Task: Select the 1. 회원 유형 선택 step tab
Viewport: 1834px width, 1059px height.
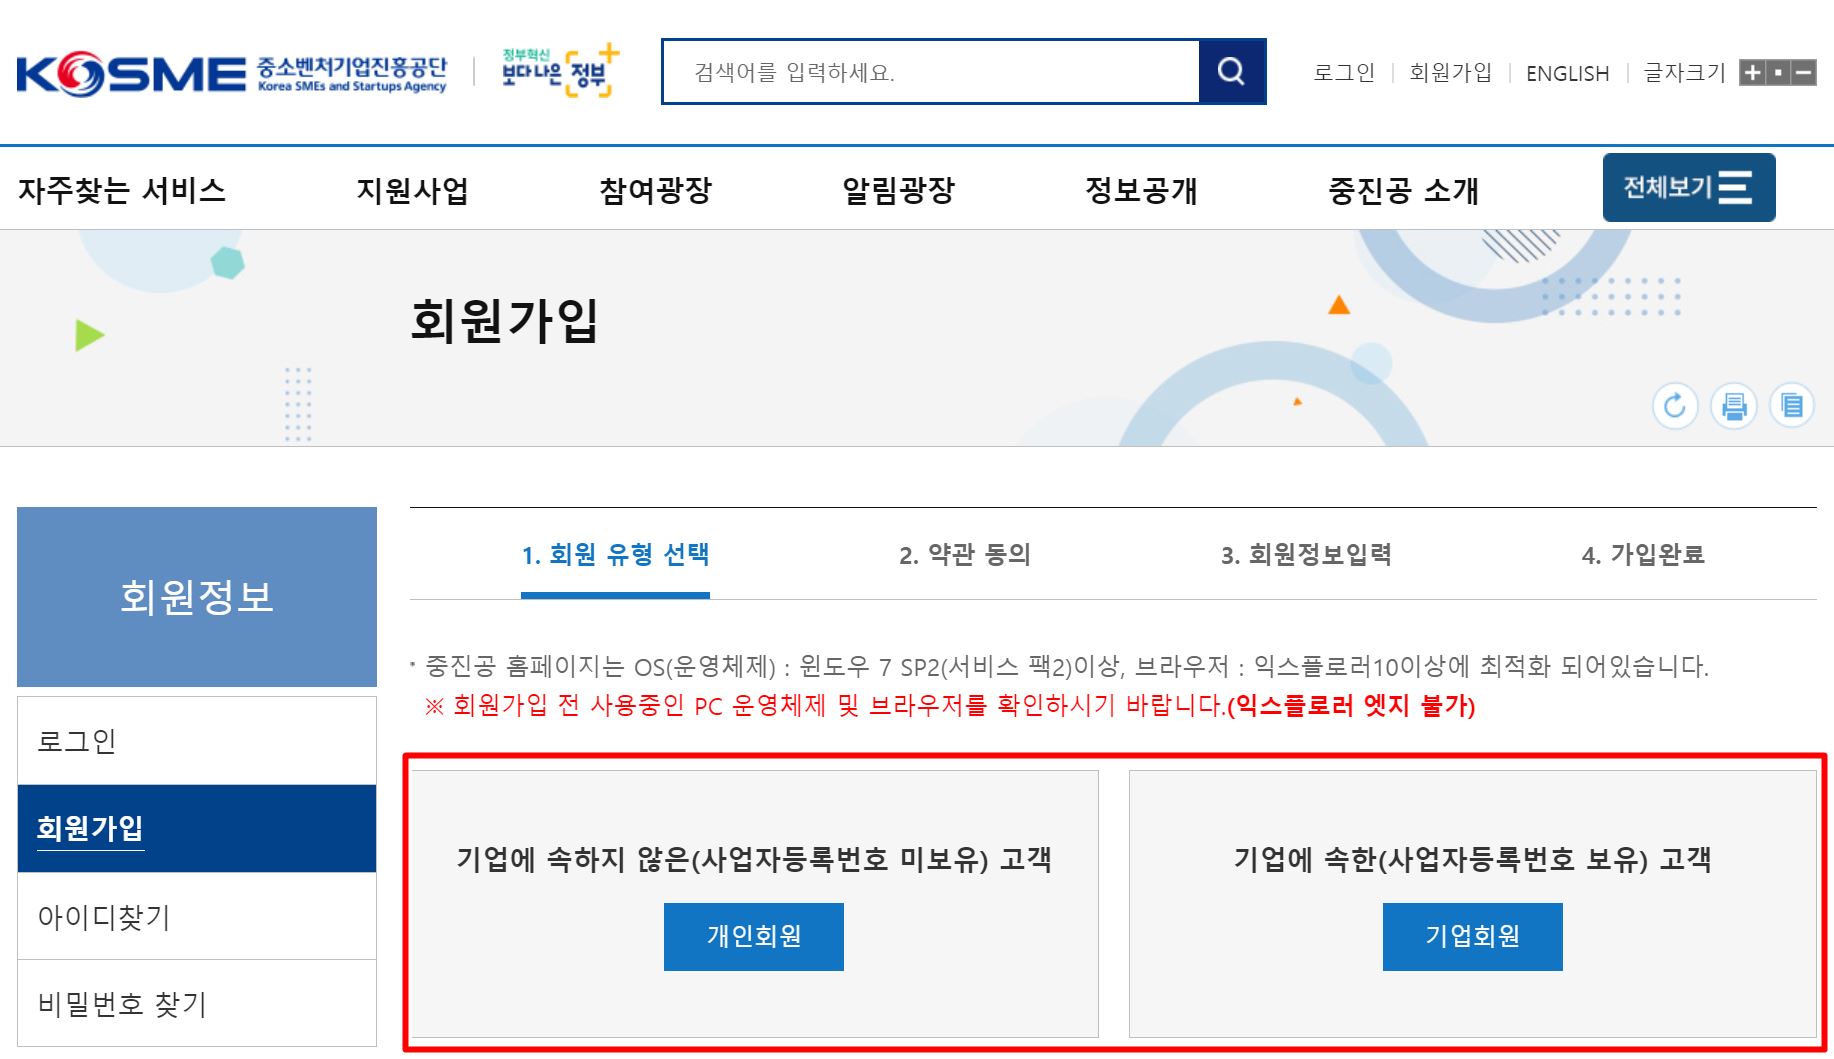Action: pos(616,557)
